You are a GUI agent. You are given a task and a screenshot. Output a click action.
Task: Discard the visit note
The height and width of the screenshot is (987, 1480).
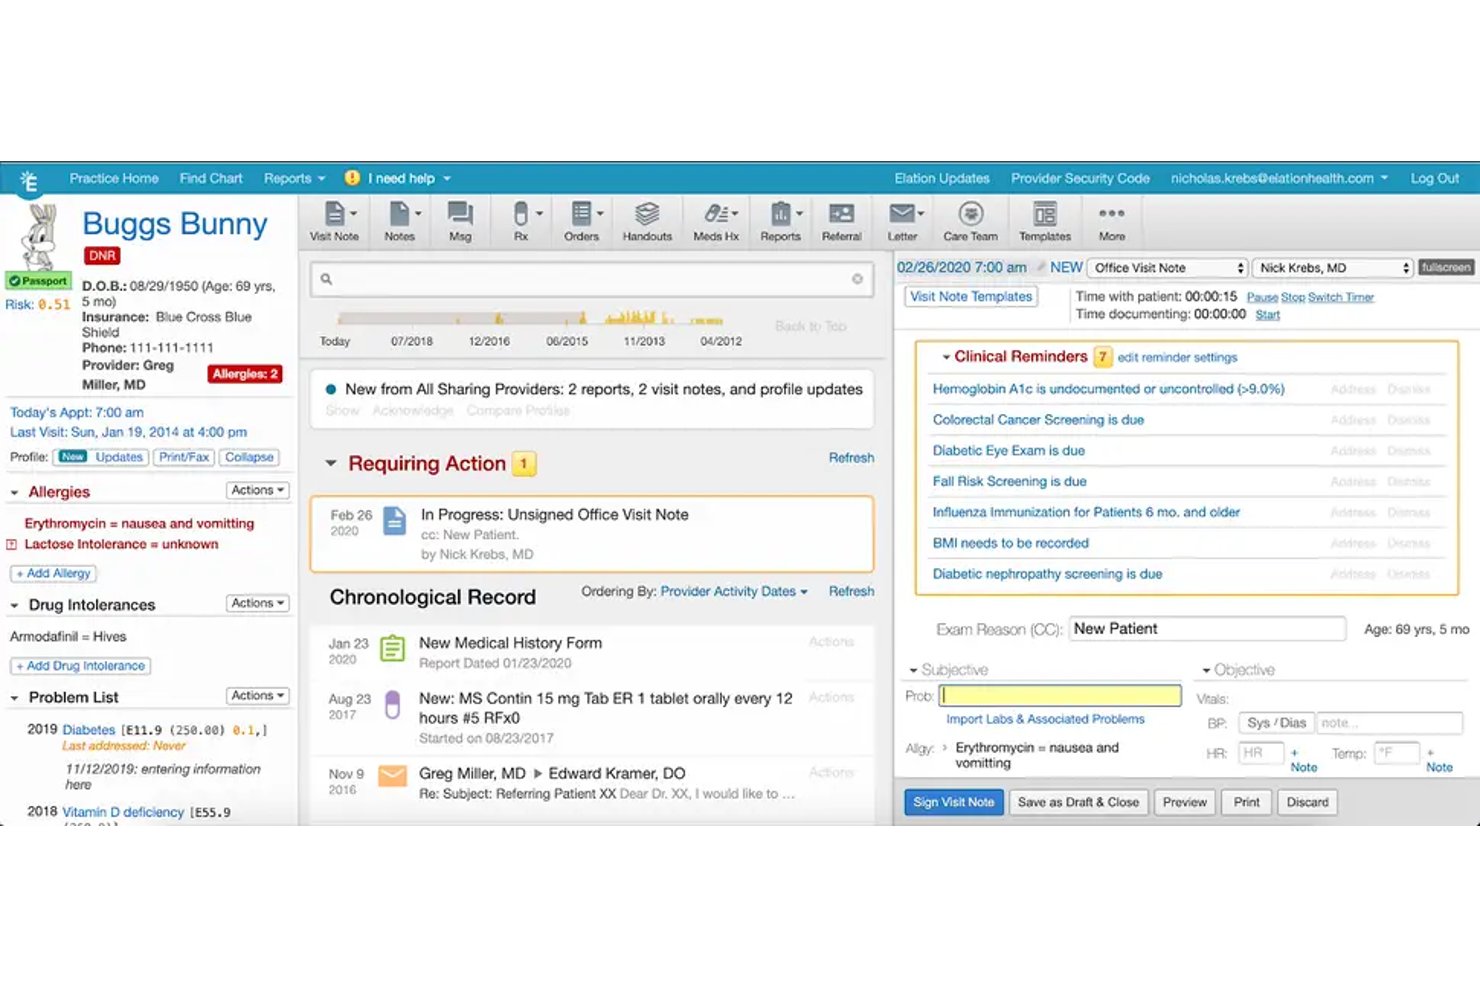(1307, 802)
